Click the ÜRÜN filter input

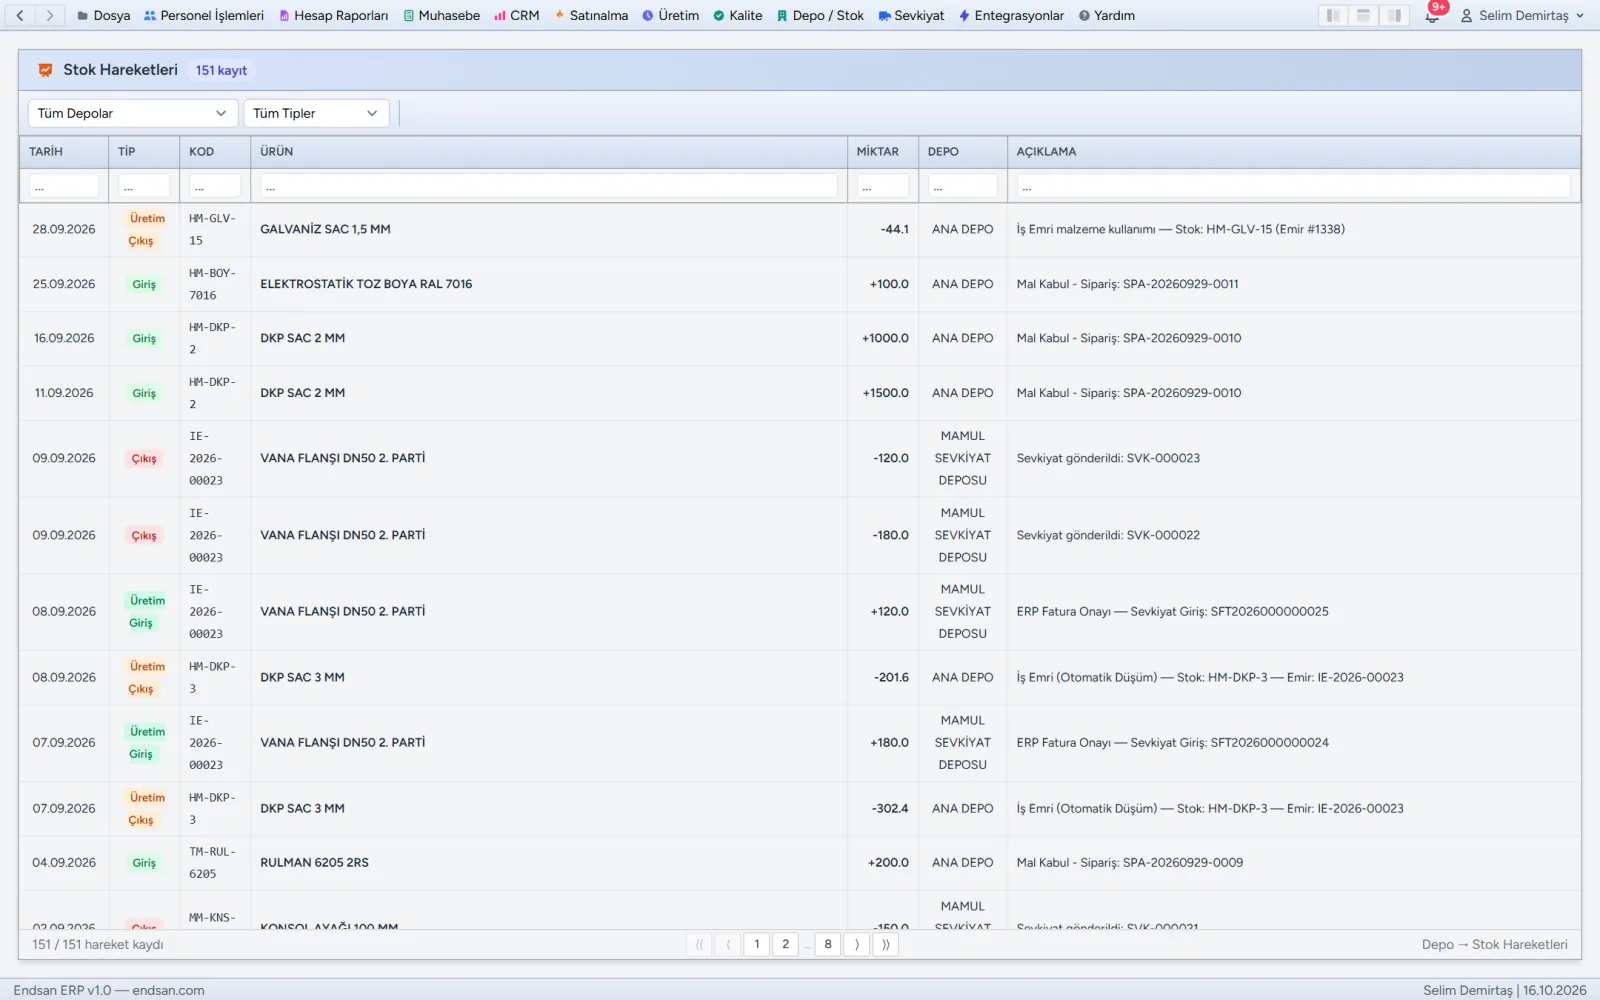tap(549, 186)
